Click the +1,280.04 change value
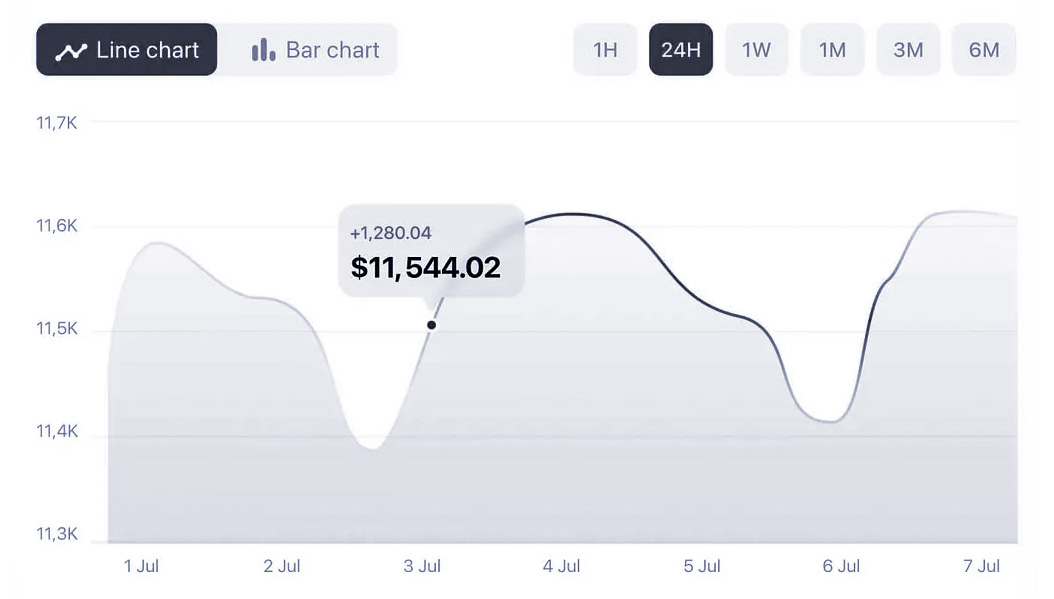The image size is (1054, 599). click(x=390, y=233)
